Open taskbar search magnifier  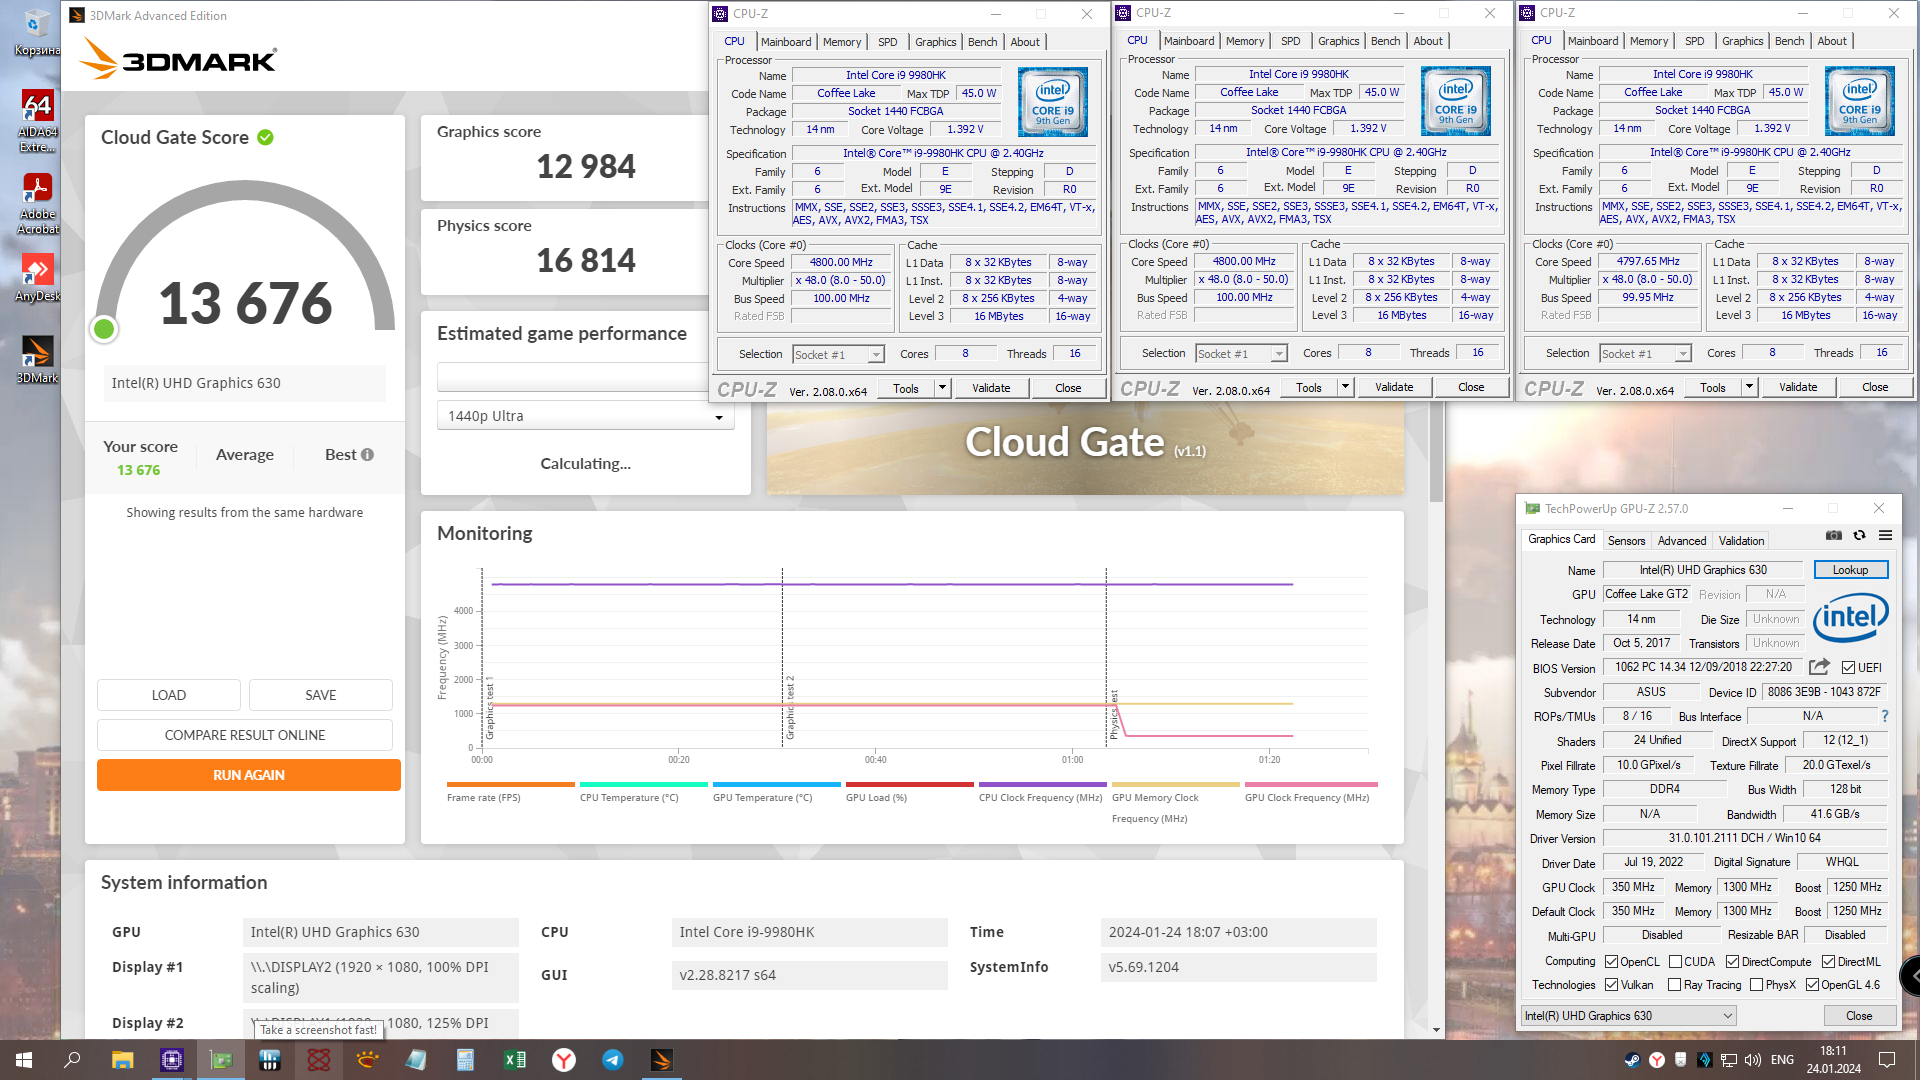click(x=72, y=1060)
